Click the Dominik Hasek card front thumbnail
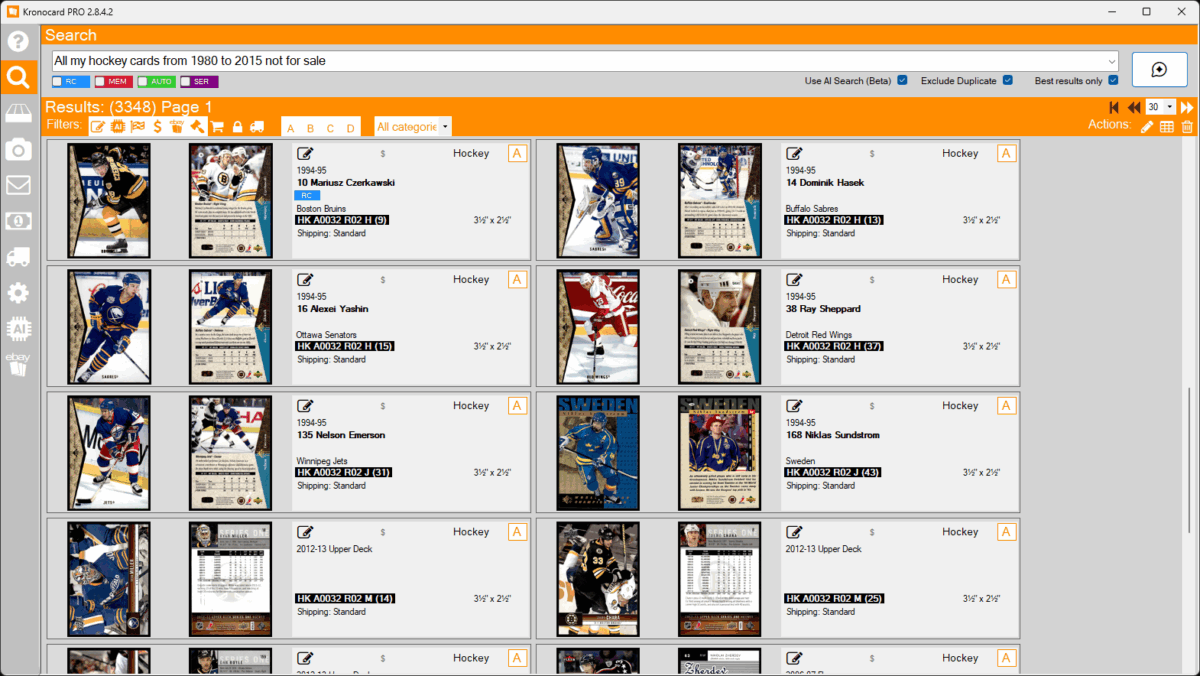This screenshot has width=1200, height=676. [598, 201]
